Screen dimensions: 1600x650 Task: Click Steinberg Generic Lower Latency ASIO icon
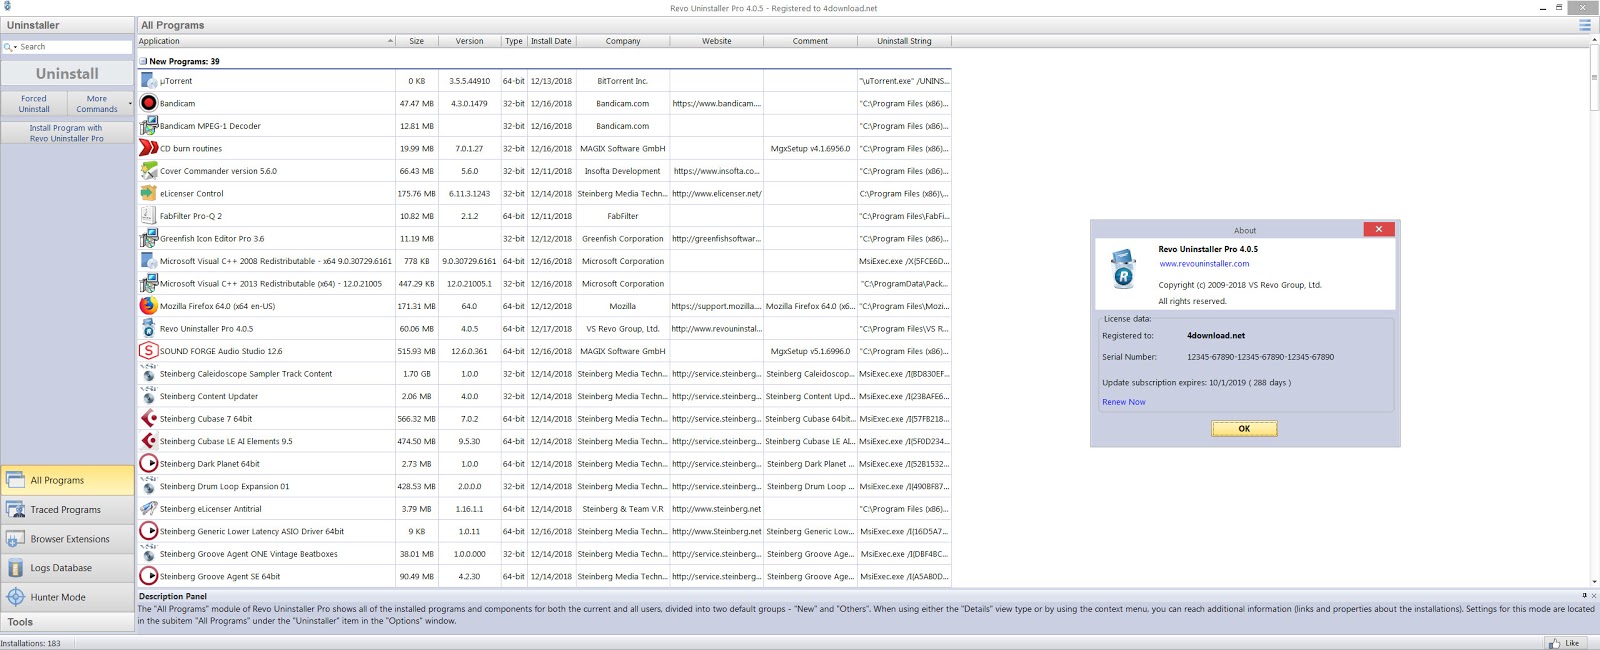pos(148,531)
